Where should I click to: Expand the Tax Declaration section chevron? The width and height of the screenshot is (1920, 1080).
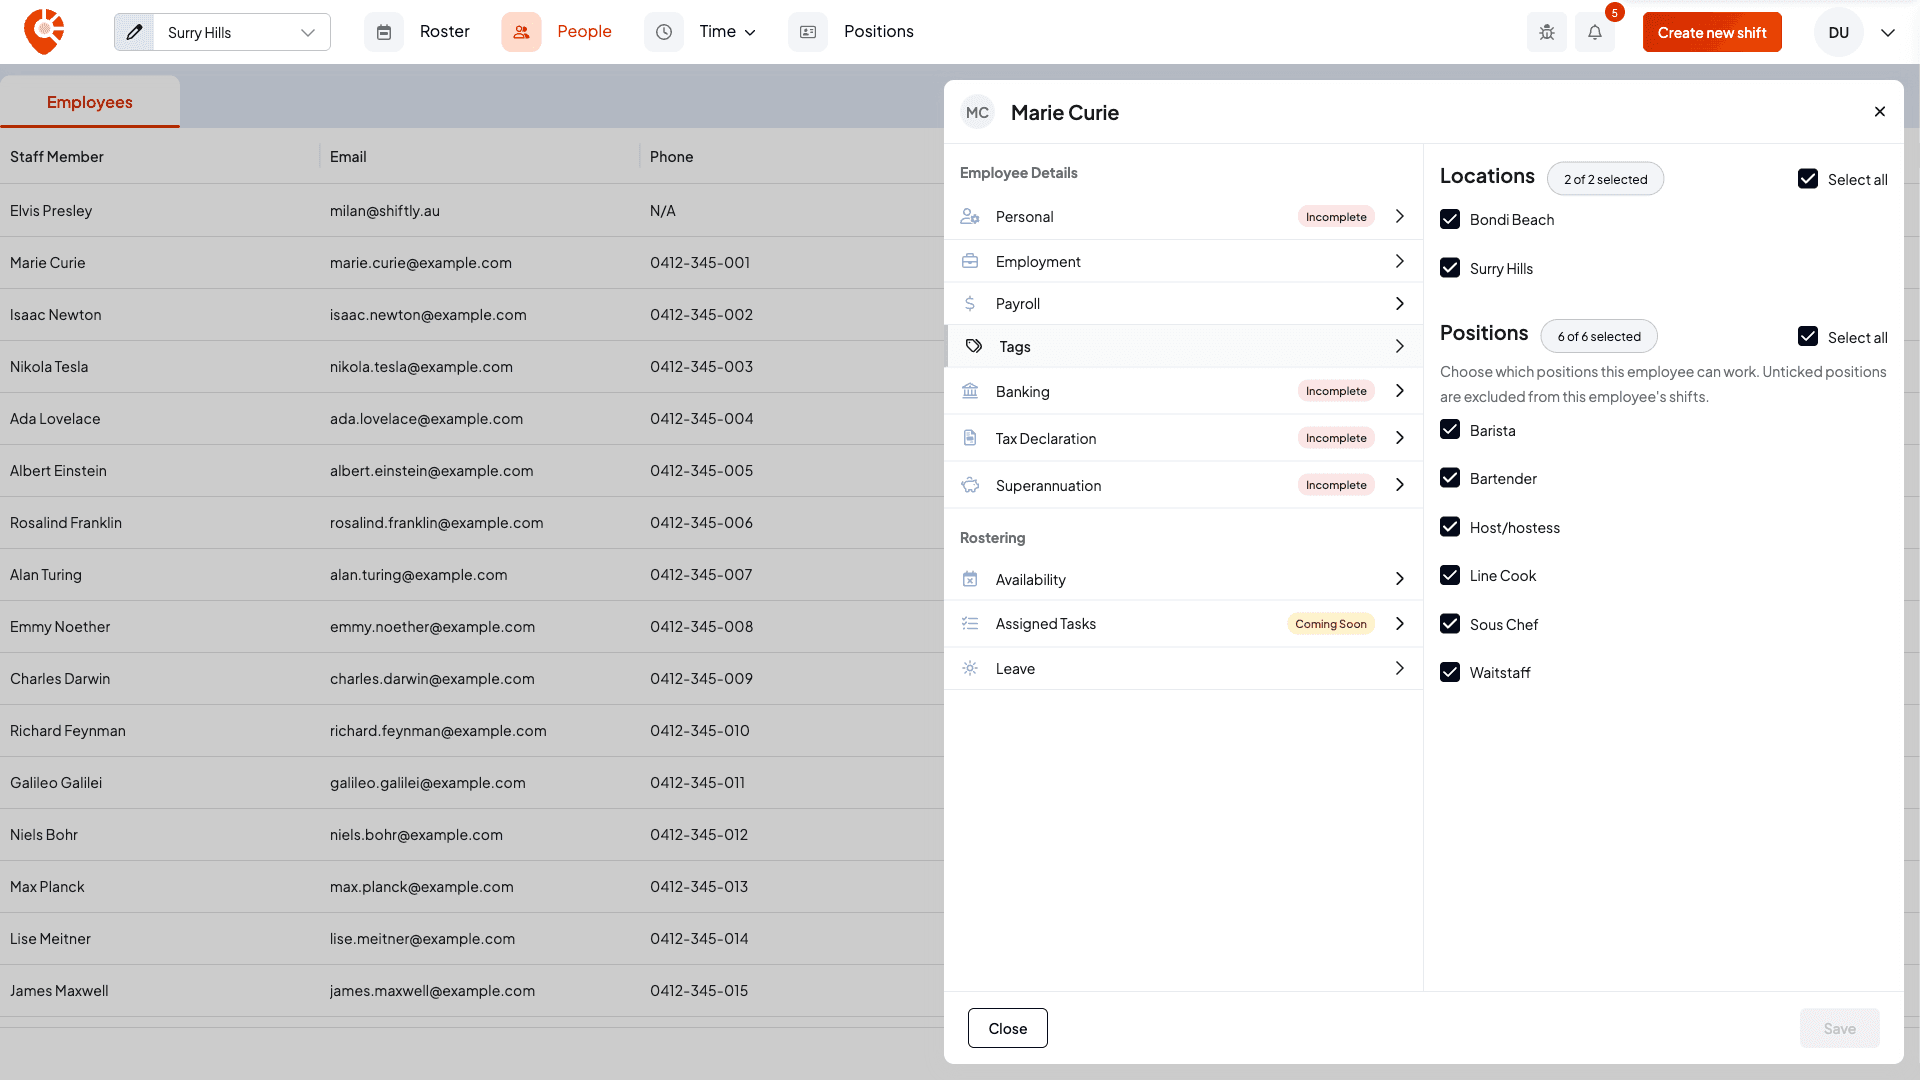pos(1400,438)
